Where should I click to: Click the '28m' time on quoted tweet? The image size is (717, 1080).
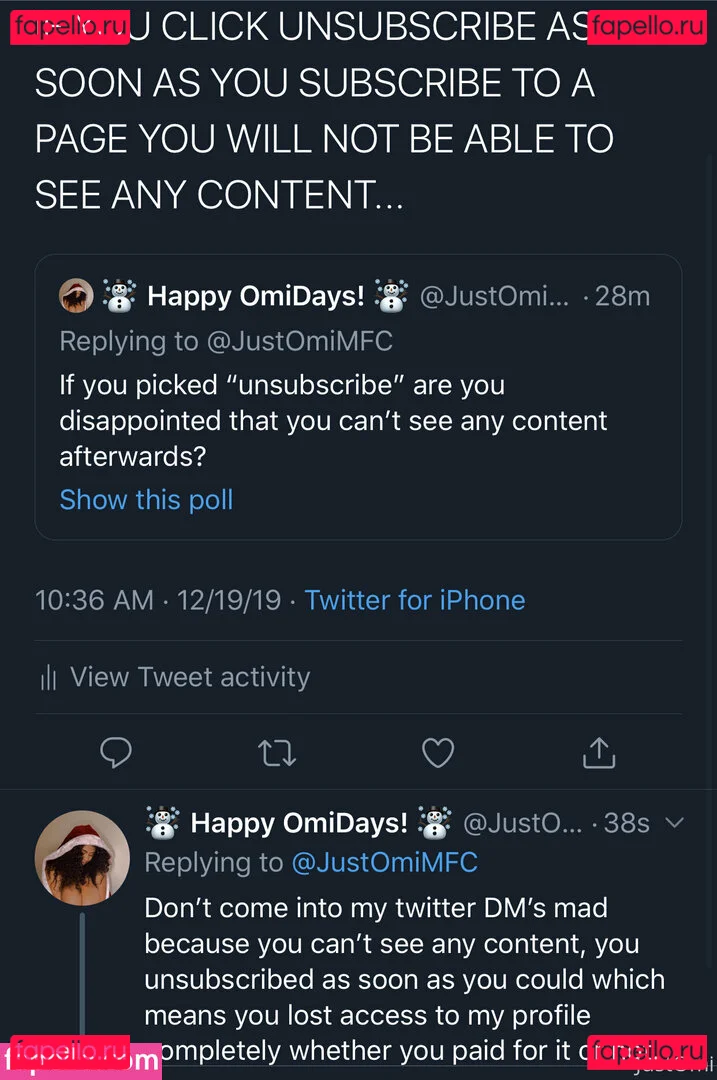(622, 296)
